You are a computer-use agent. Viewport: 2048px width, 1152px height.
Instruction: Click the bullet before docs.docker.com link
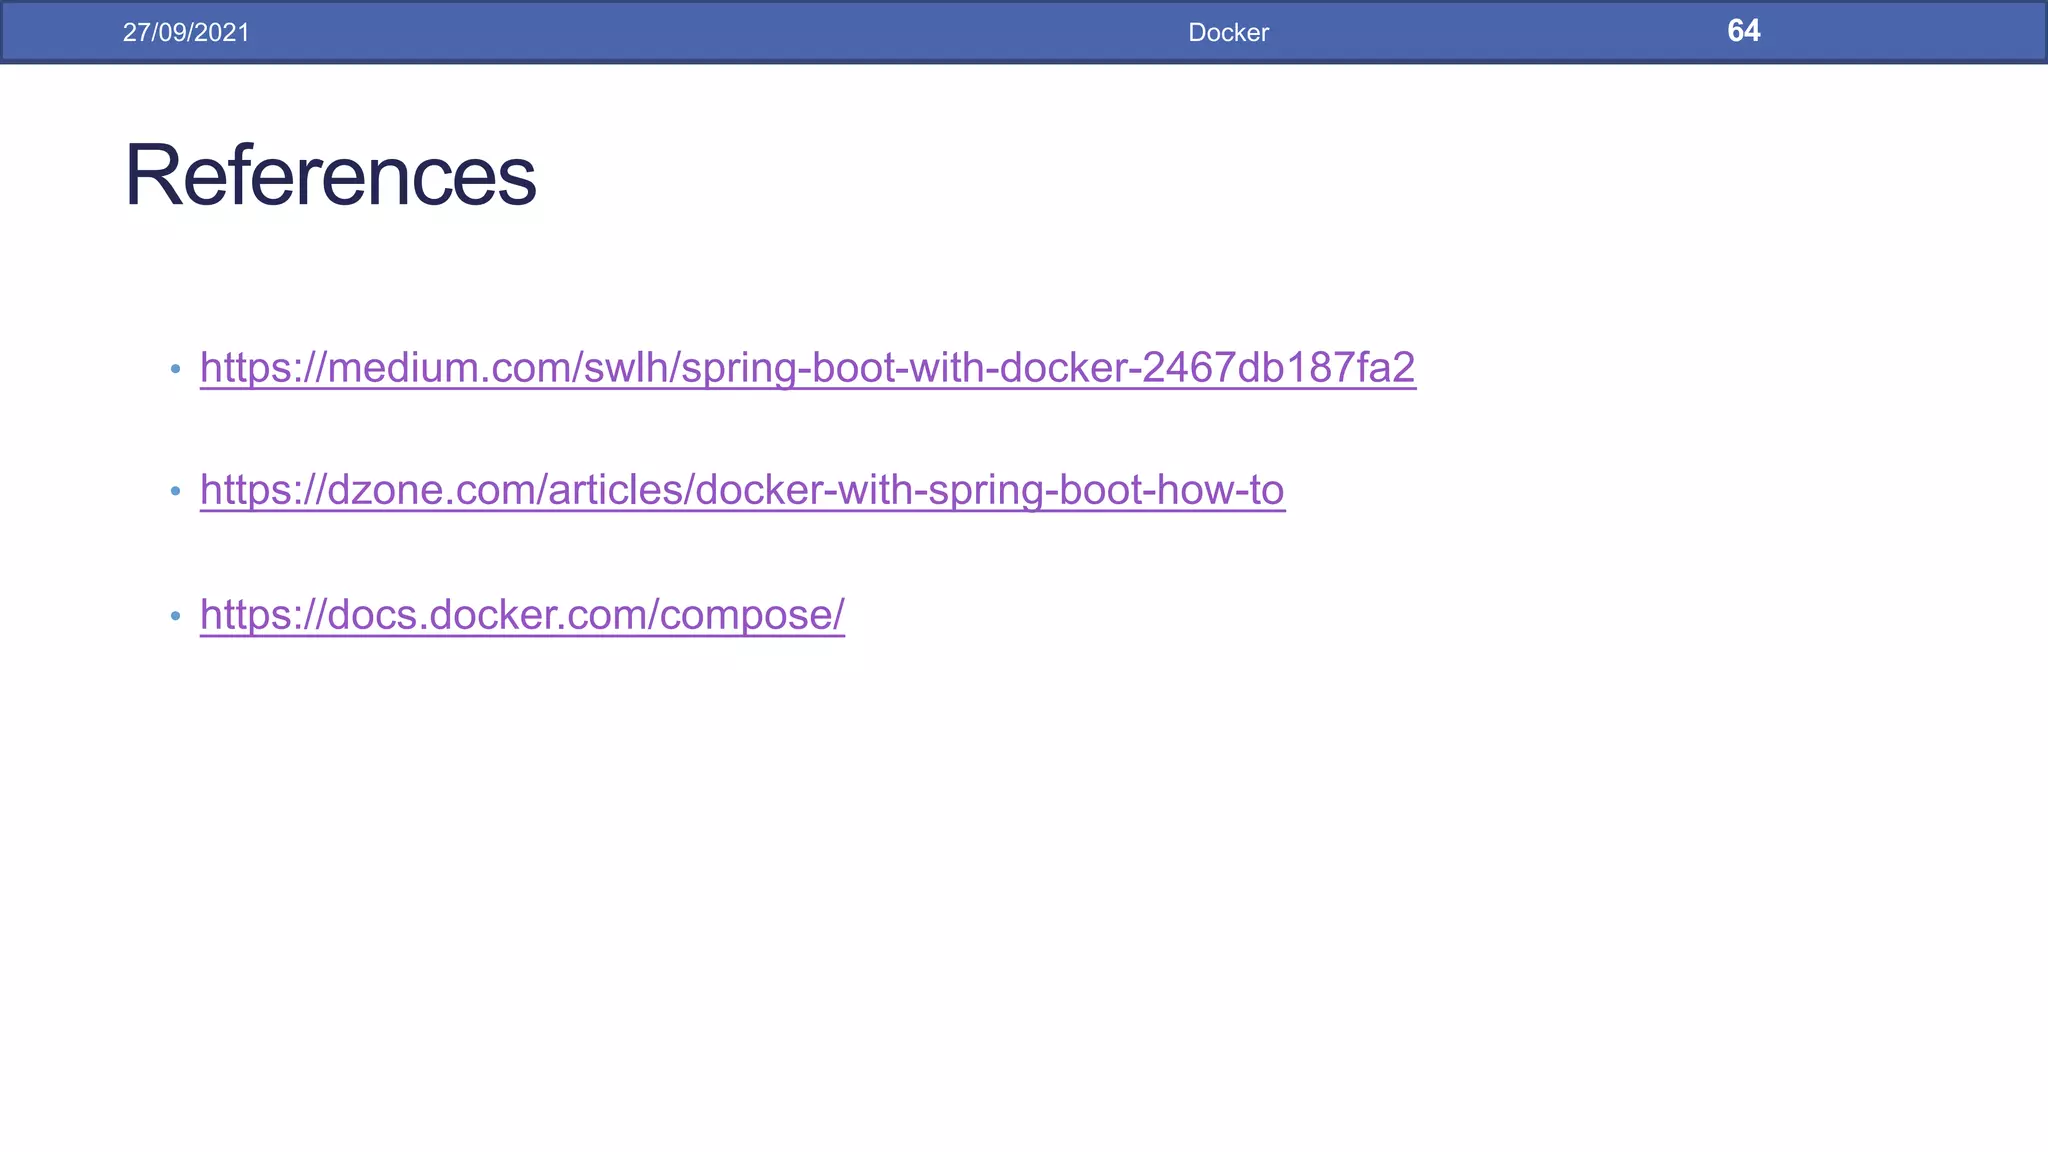click(x=176, y=615)
